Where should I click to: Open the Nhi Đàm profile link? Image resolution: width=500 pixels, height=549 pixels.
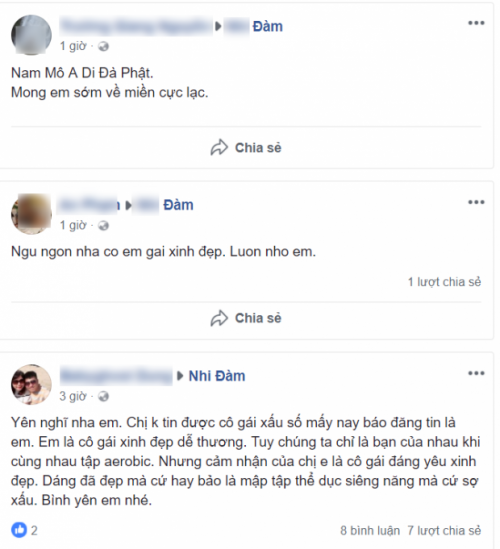tap(217, 376)
